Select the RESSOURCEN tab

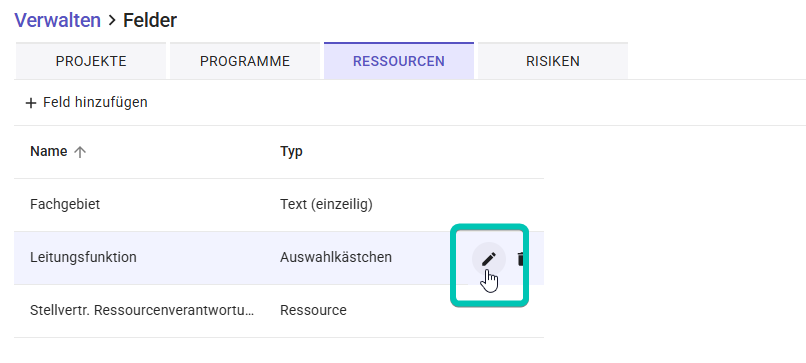[399, 61]
